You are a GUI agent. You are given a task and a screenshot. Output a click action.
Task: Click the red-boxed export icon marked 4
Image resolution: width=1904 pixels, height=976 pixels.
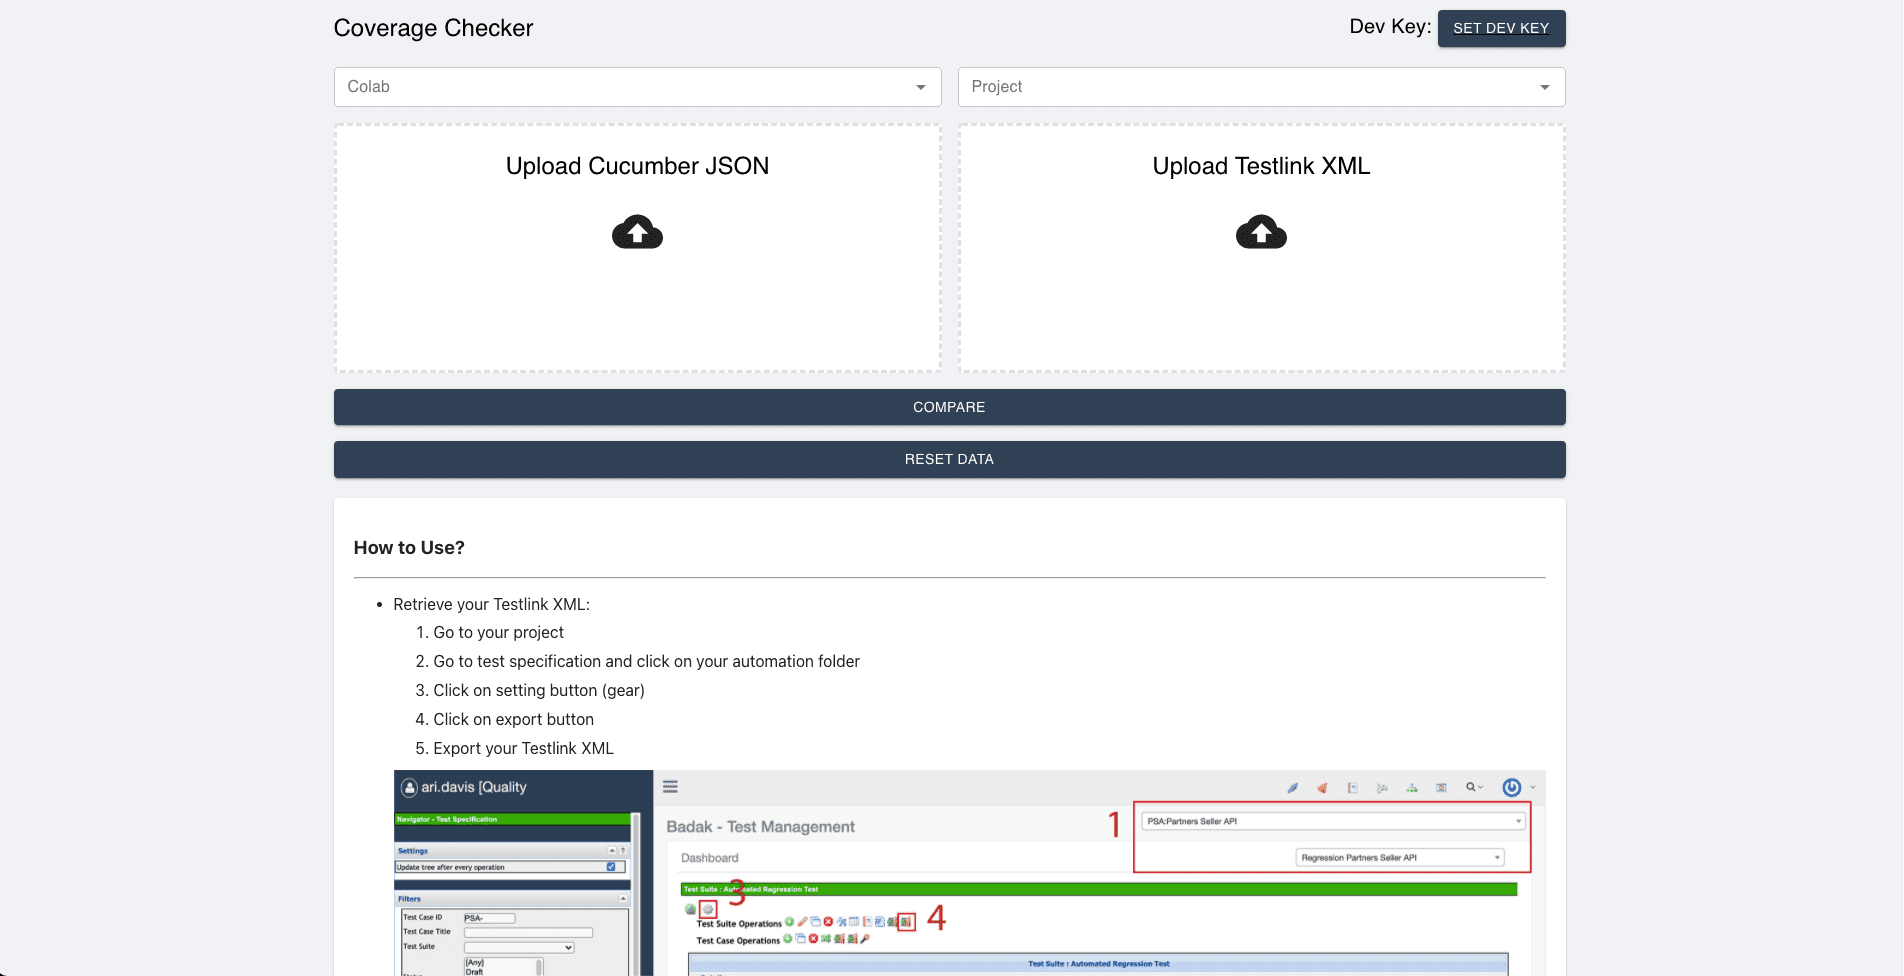tap(905, 922)
